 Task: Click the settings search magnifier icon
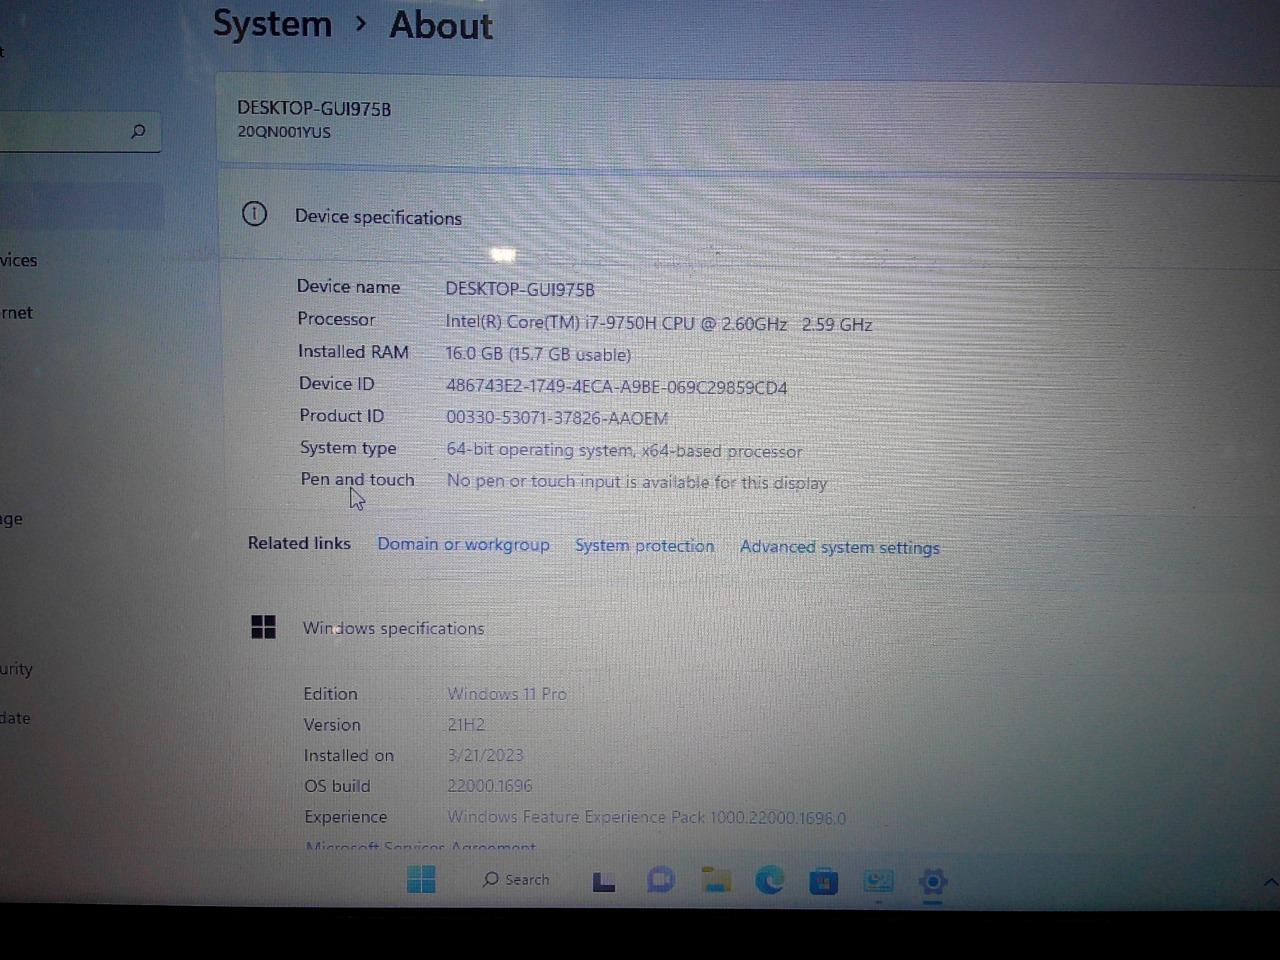(138, 131)
